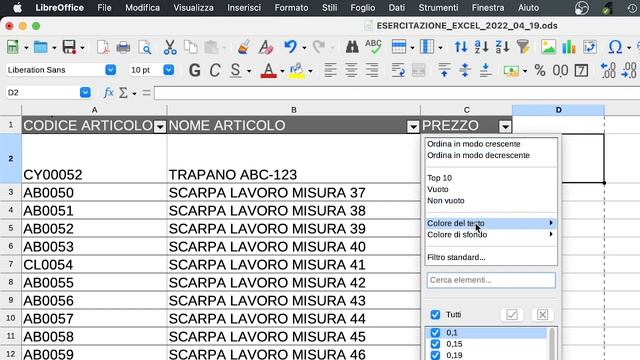The image size is (640, 360).
Task: Toggle the Tutti checkbox
Action: (435, 315)
